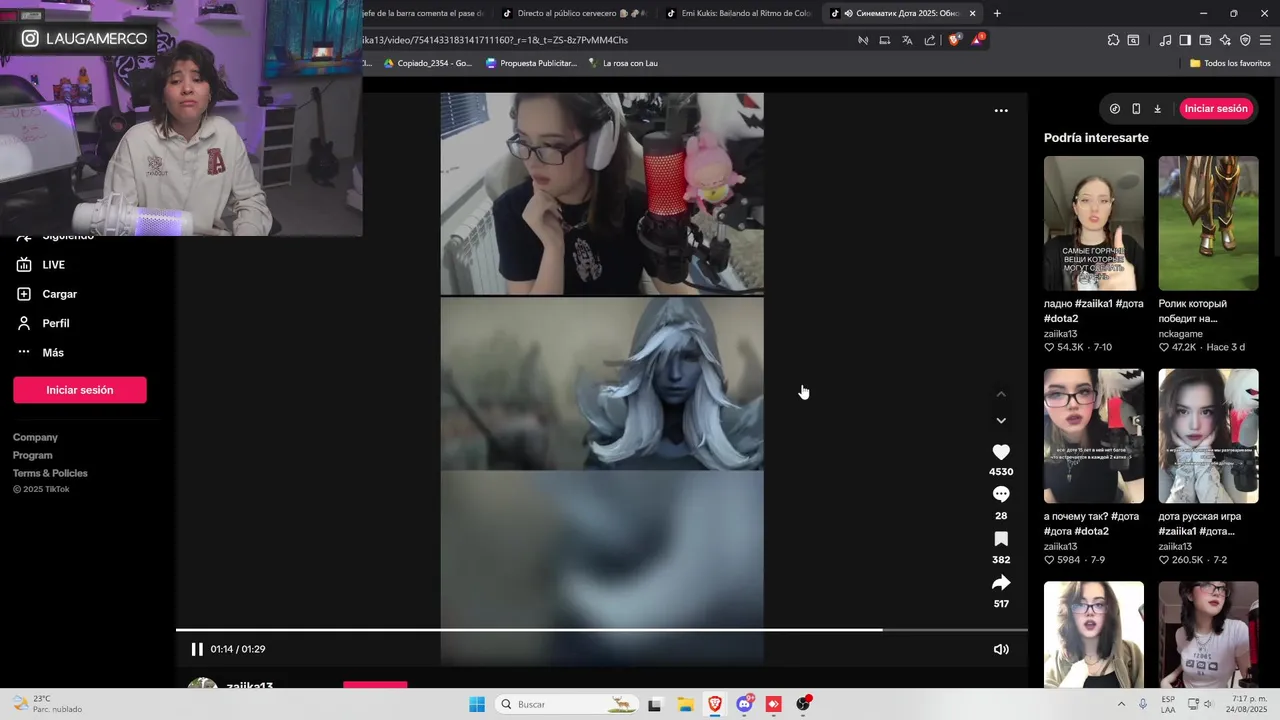The image size is (1280, 720).
Task: Click the mobile app phone icon in header
Action: pyautogui.click(x=1136, y=108)
